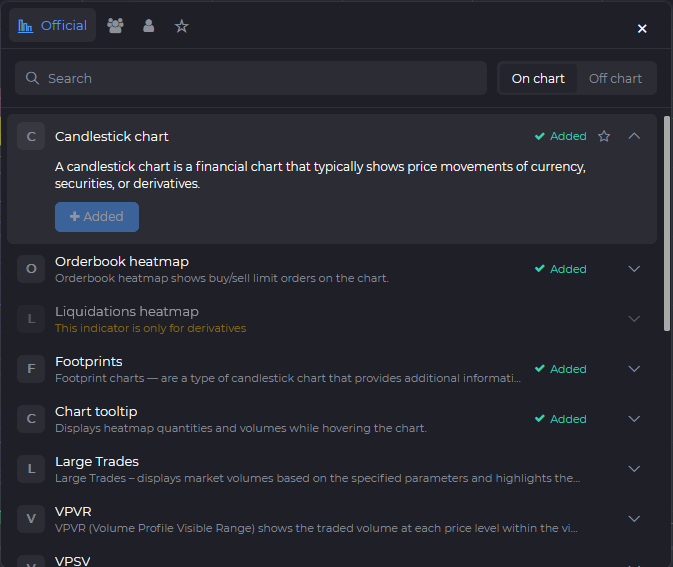
Task: Click the Volume Profile Visible Range description
Action: (x=316, y=528)
